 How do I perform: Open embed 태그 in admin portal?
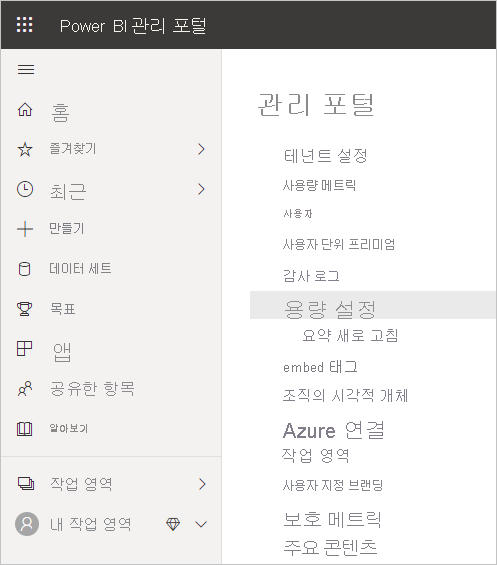pos(320,367)
